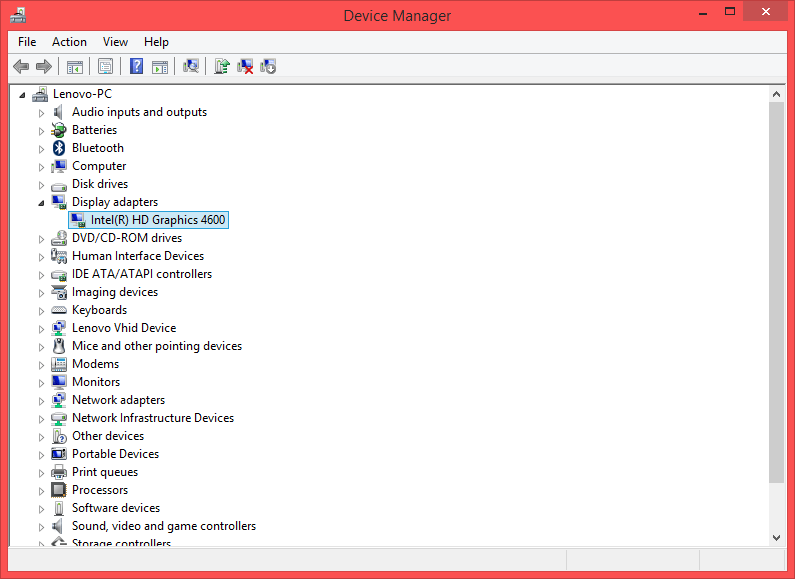Expand Sound, video and game controllers
The image size is (795, 579).
(x=42, y=527)
